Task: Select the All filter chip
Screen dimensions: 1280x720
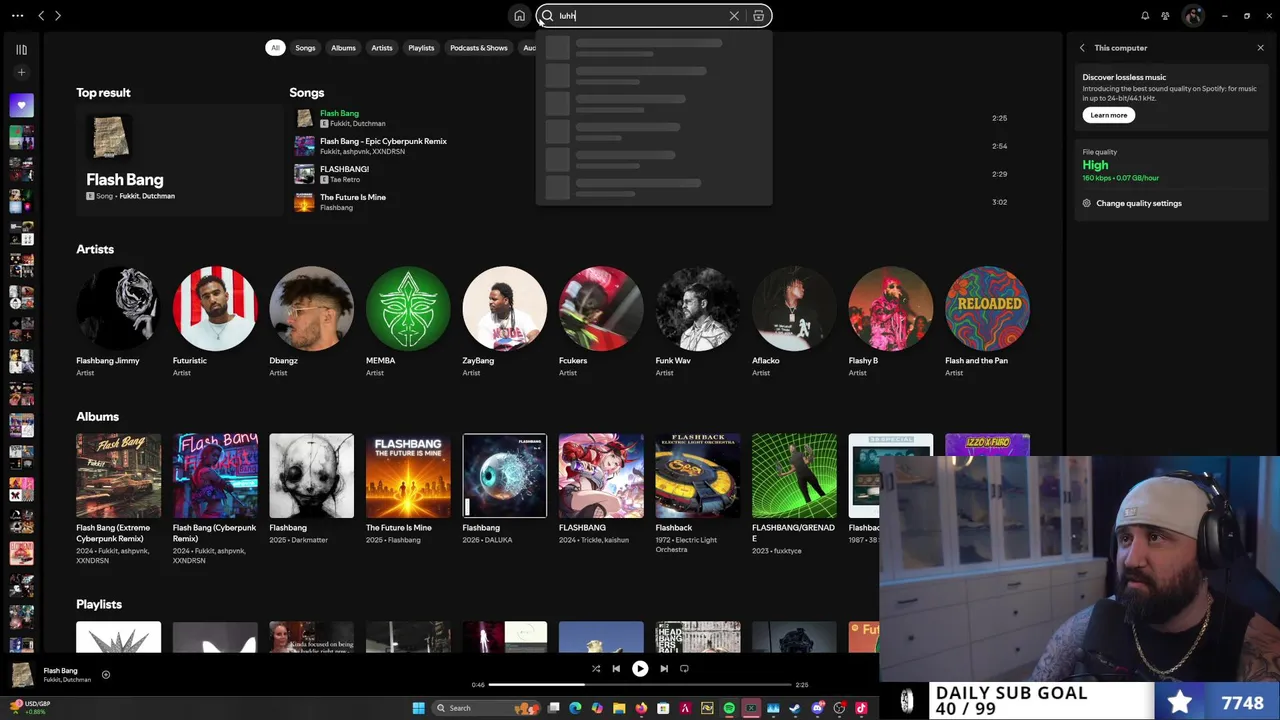Action: [275, 48]
